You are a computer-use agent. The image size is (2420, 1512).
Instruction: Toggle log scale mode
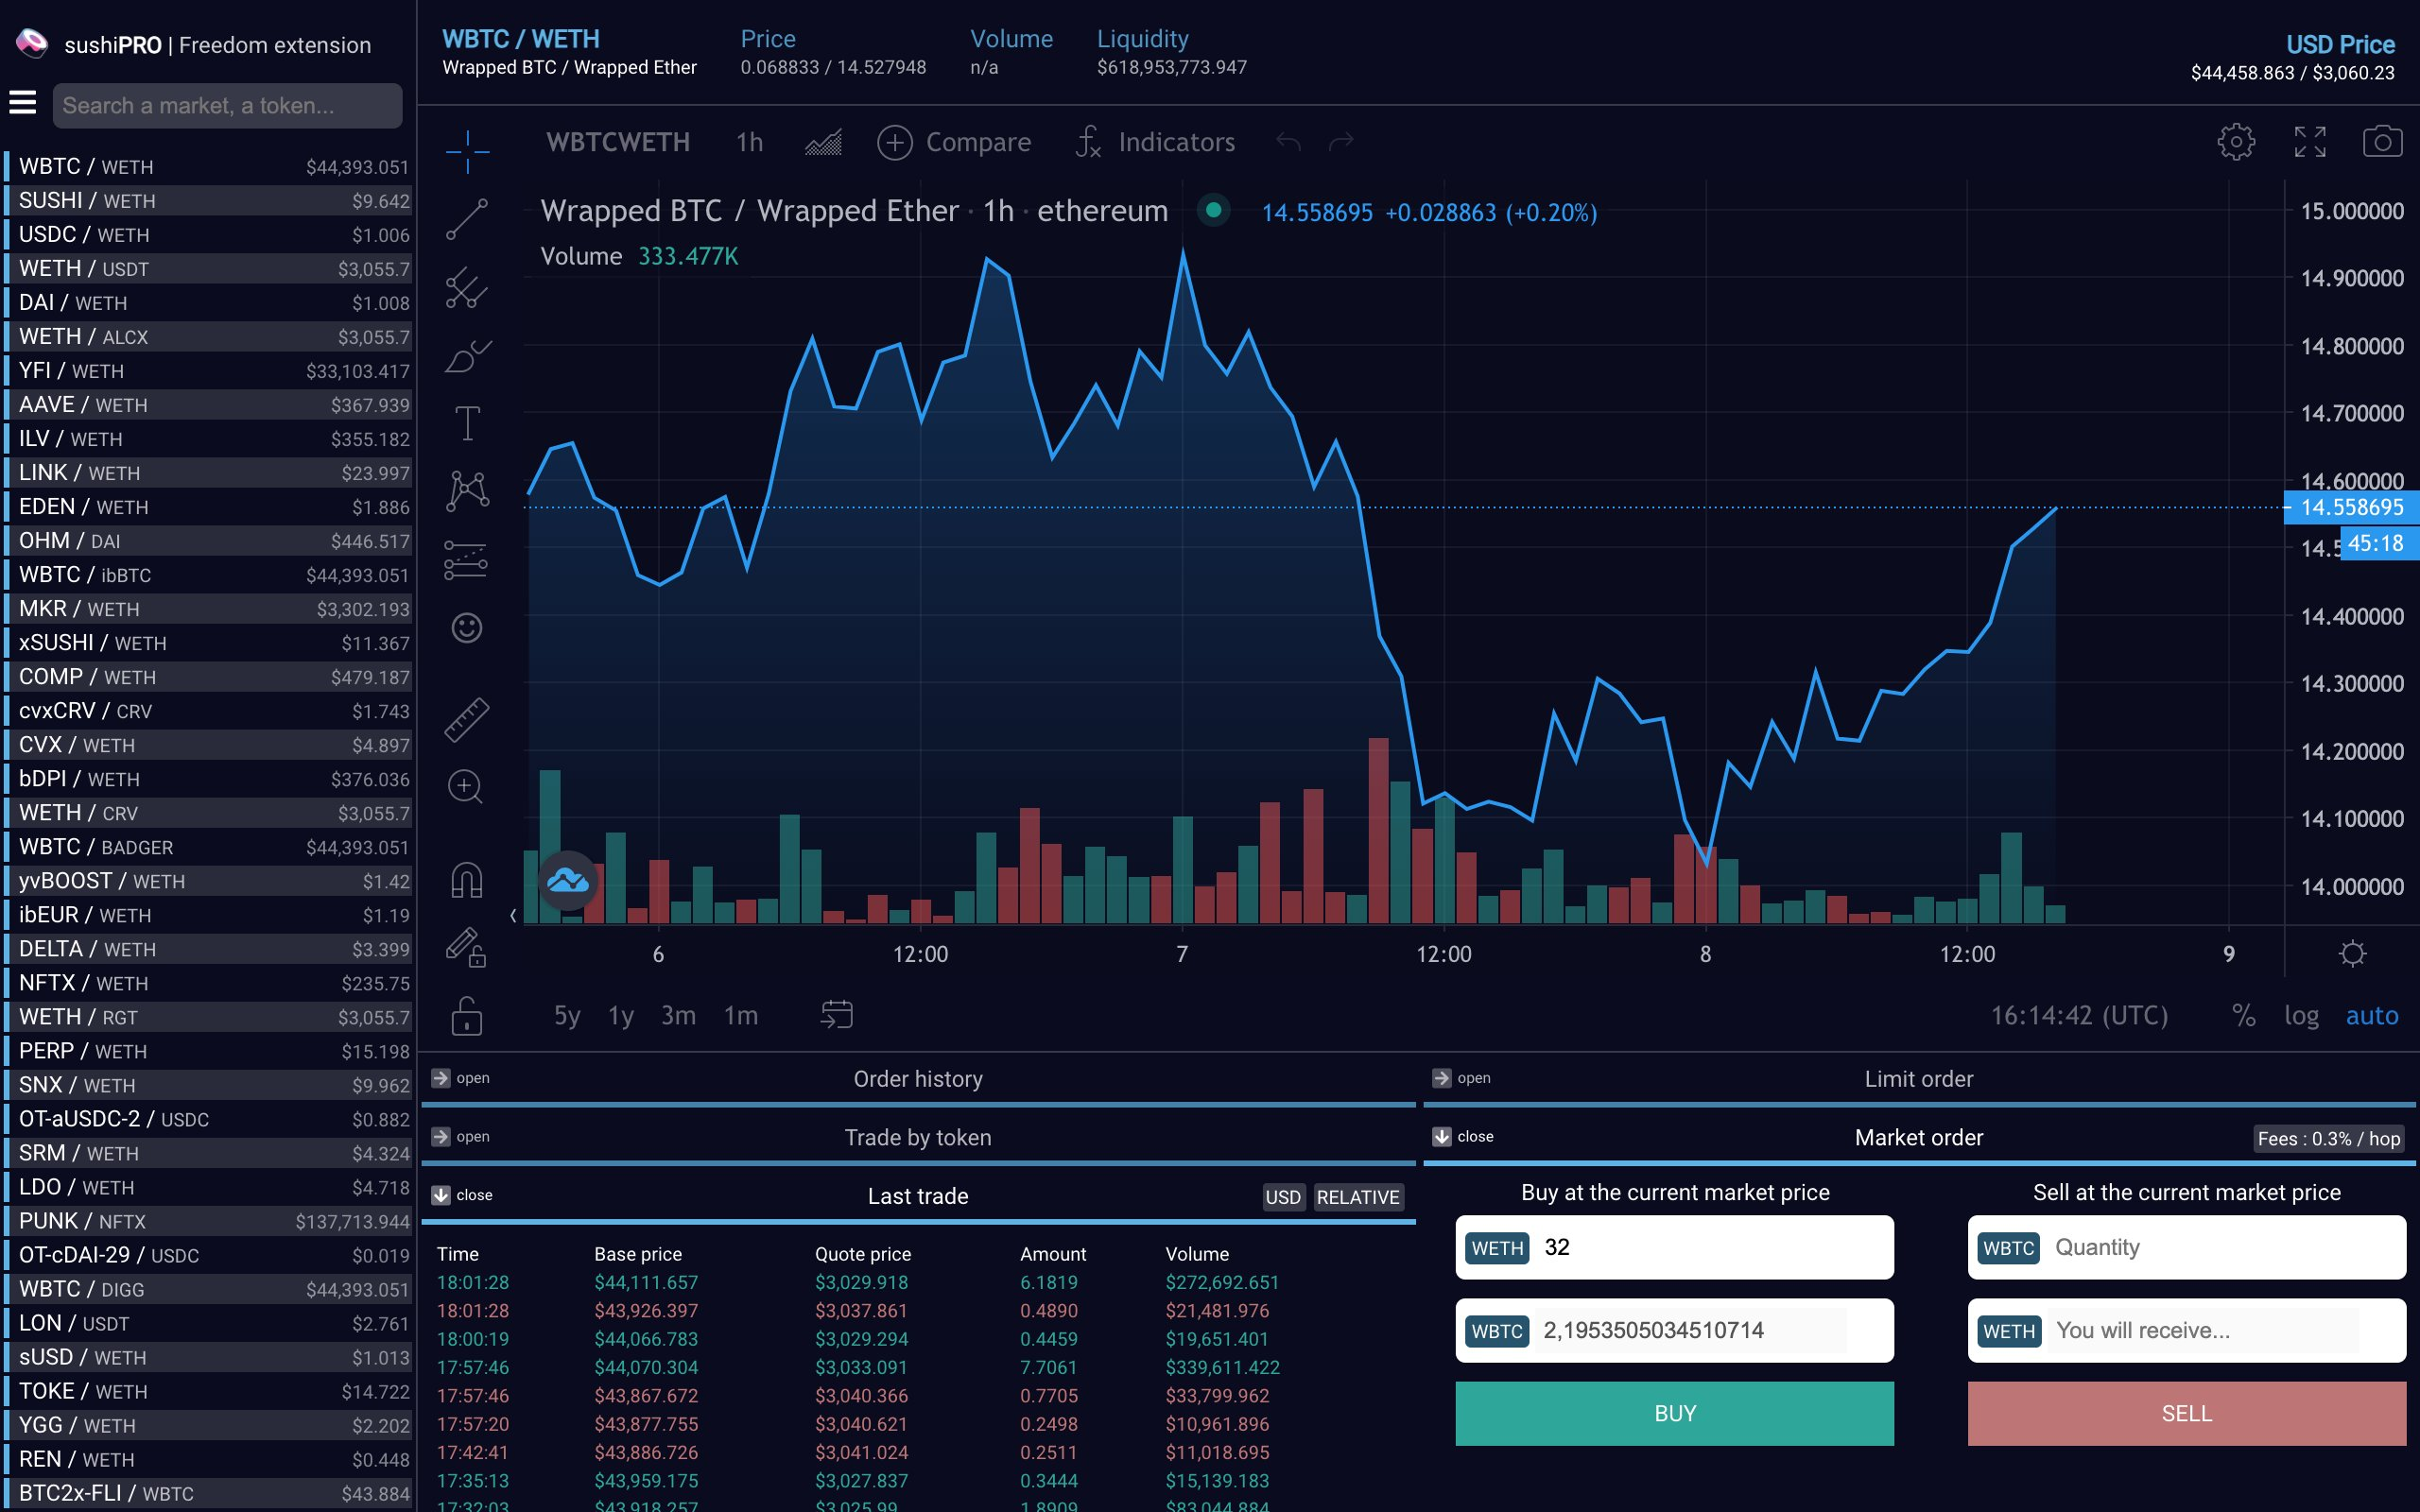[2301, 1016]
